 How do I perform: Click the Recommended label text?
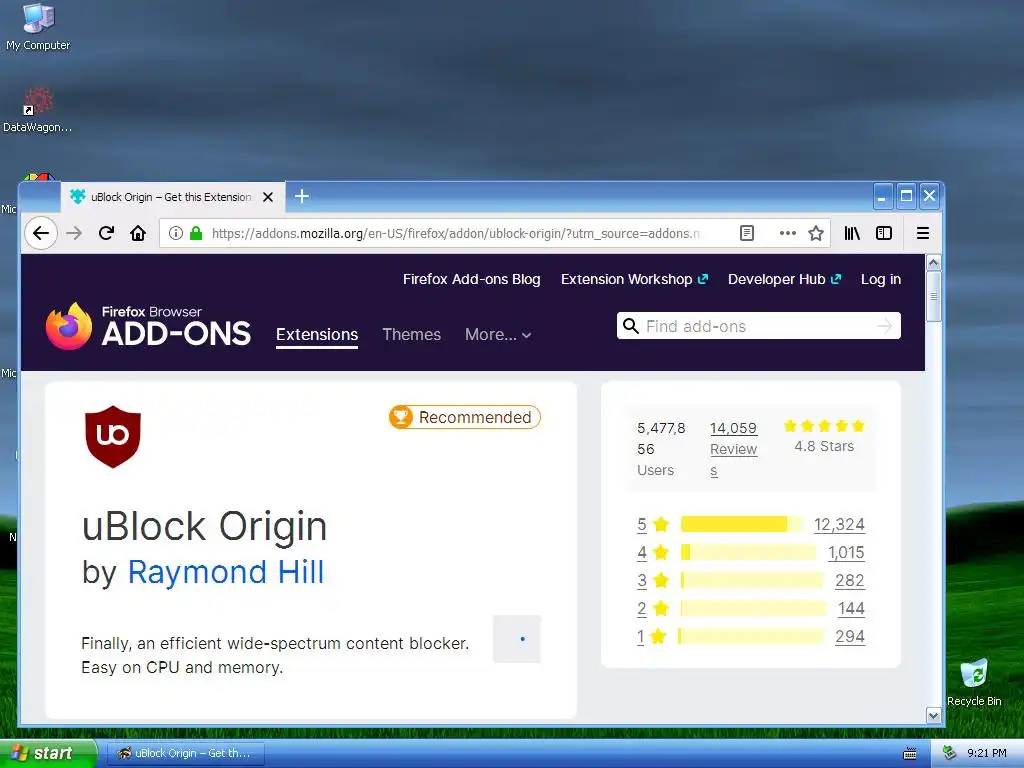coord(475,417)
